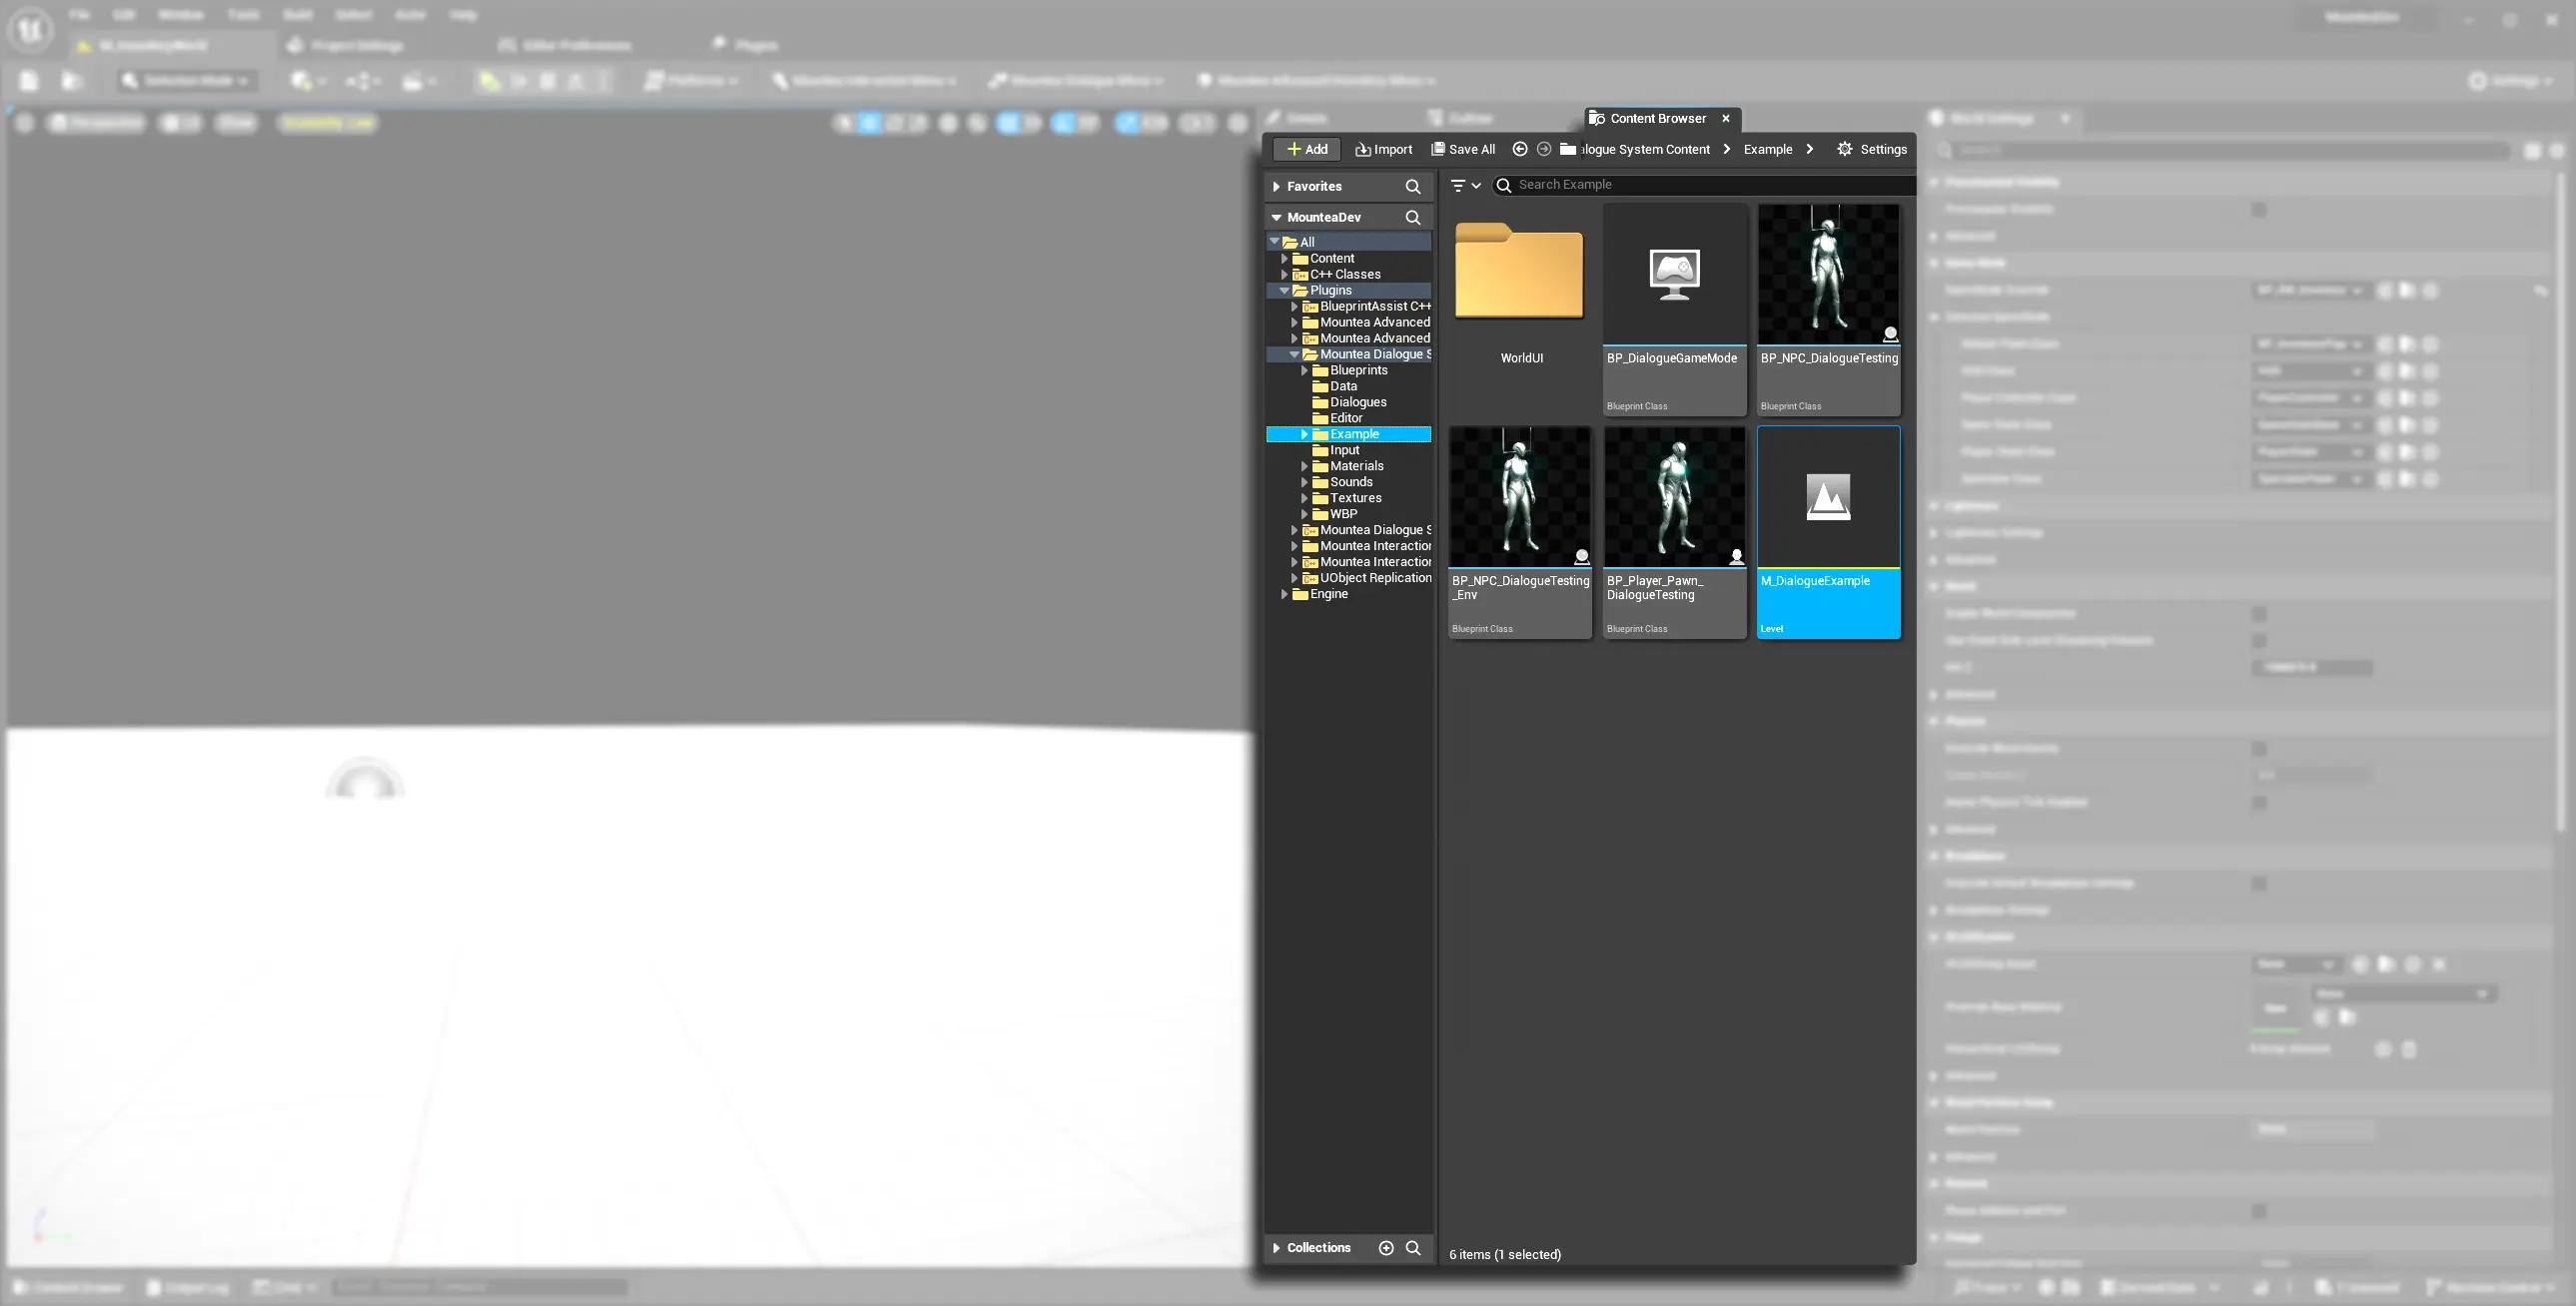This screenshot has height=1306, width=2576.
Task: Click the add collection plus icon
Action: (x=1385, y=1248)
